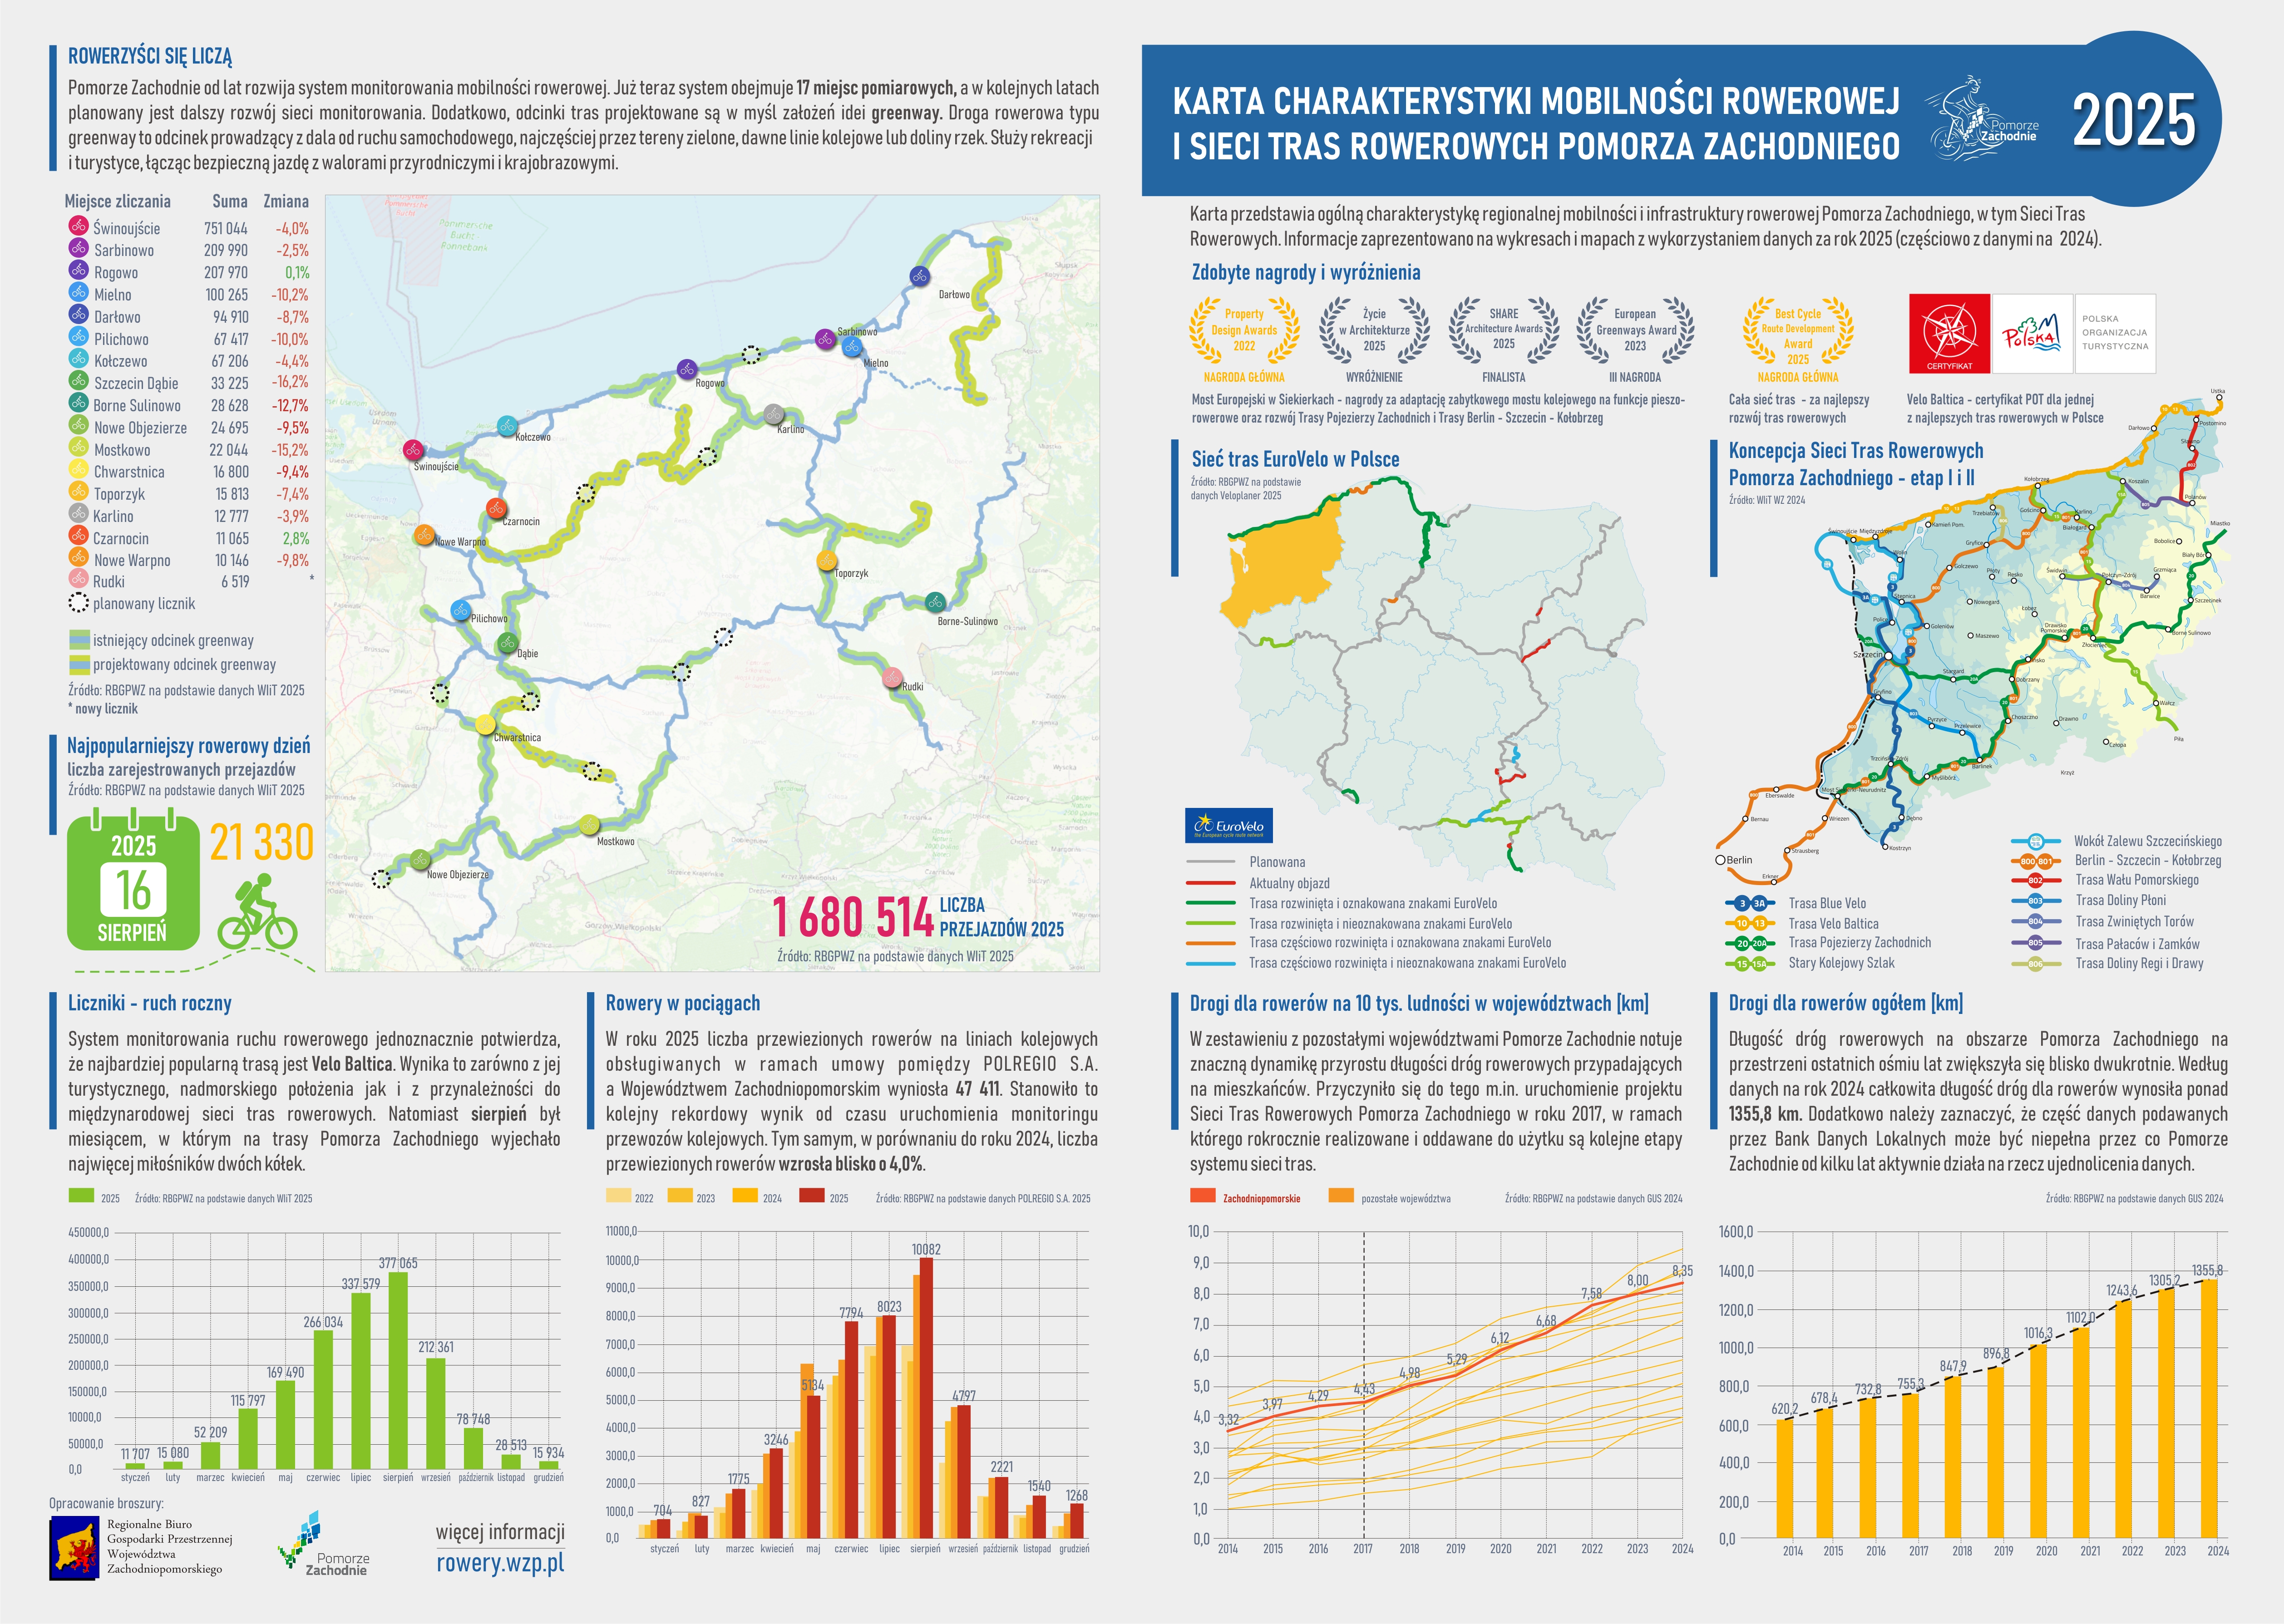Click the red Zachodniopomorskie legend swatch
This screenshot has width=2284, height=1624.
1202,1196
